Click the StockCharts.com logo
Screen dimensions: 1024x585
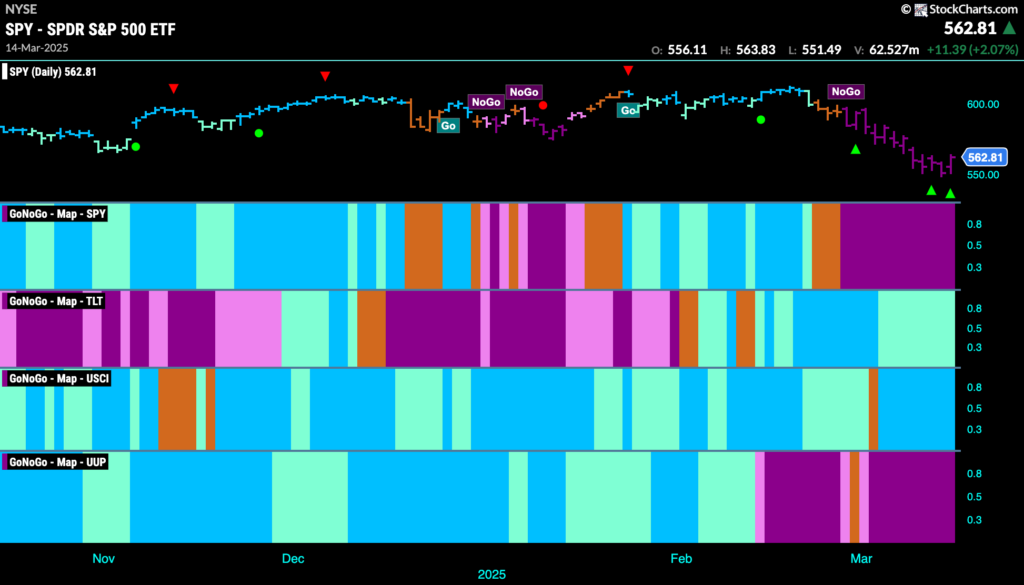959,9
